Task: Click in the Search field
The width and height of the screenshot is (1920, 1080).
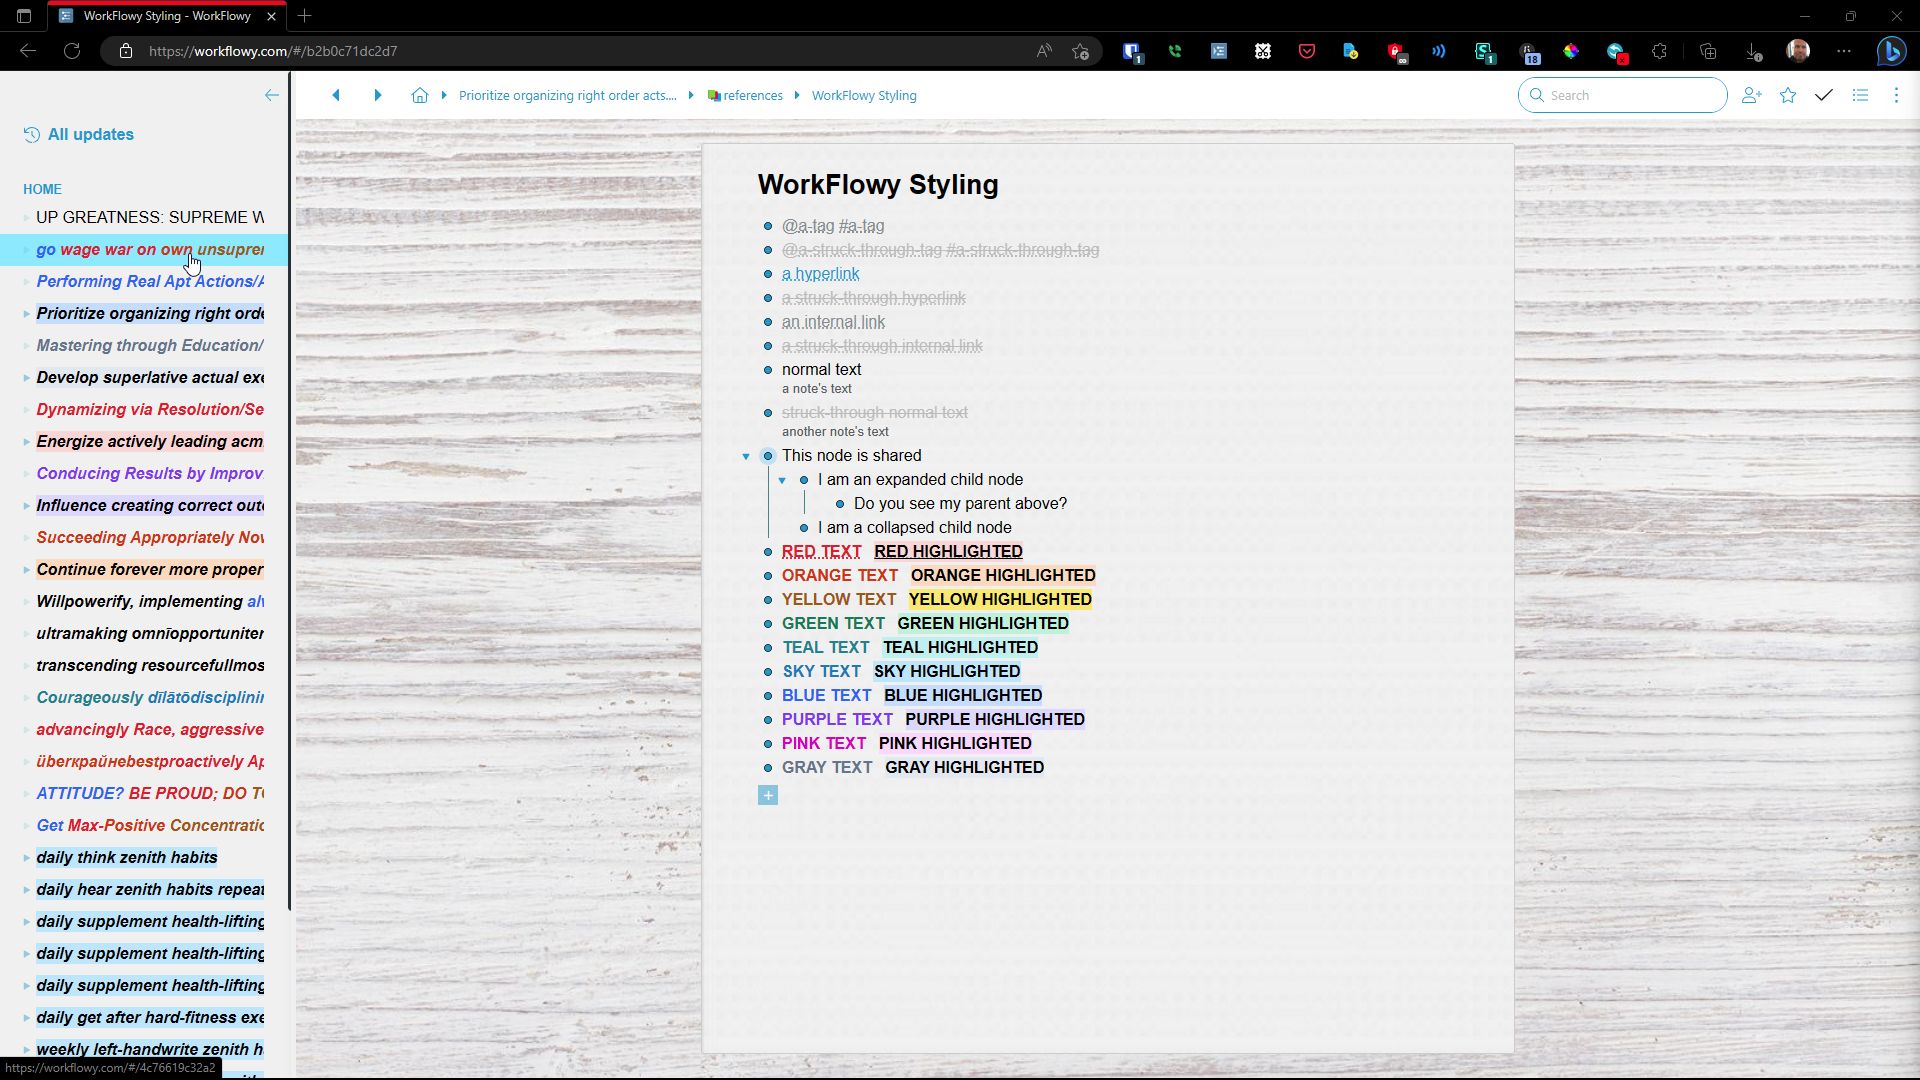Action: pyautogui.click(x=1622, y=95)
